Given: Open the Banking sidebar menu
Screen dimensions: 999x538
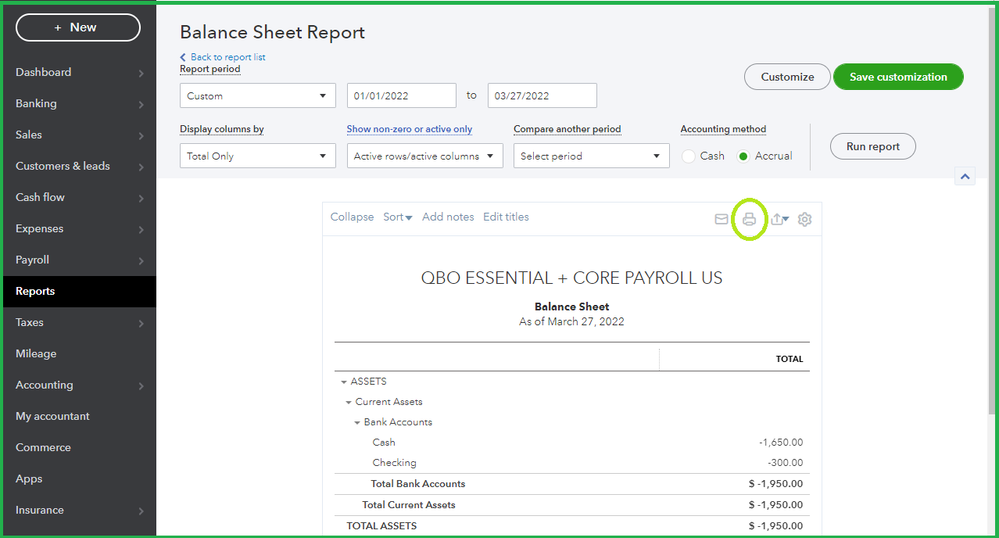Looking at the screenshot, I should pos(37,104).
